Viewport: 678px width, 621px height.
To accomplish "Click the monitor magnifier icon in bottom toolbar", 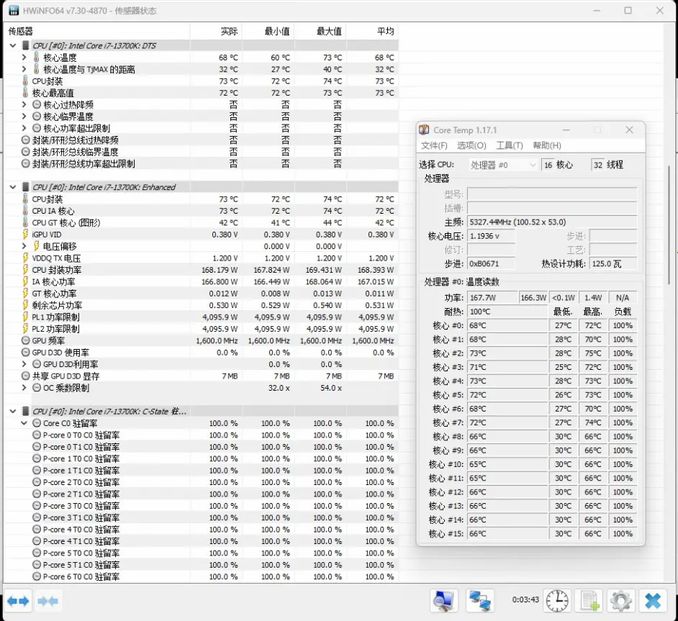I will click(444, 601).
